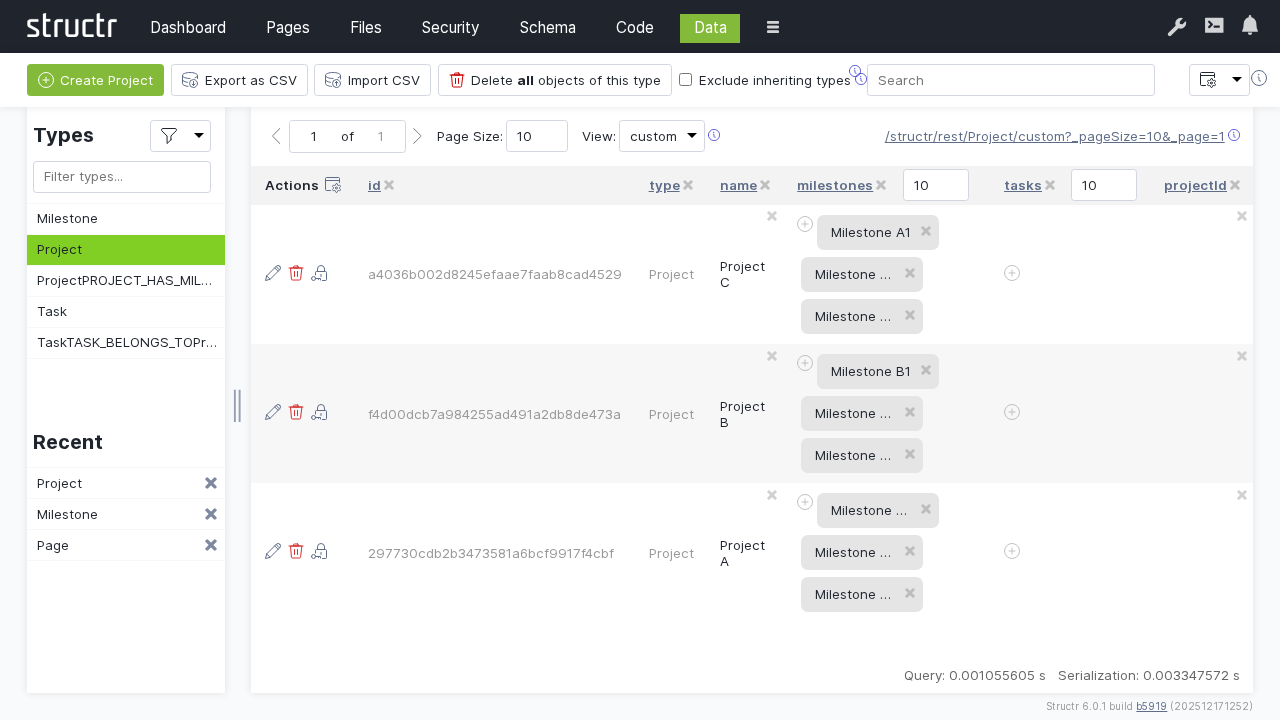
Task: Expand the Types filter dropdown
Action: click(180, 136)
